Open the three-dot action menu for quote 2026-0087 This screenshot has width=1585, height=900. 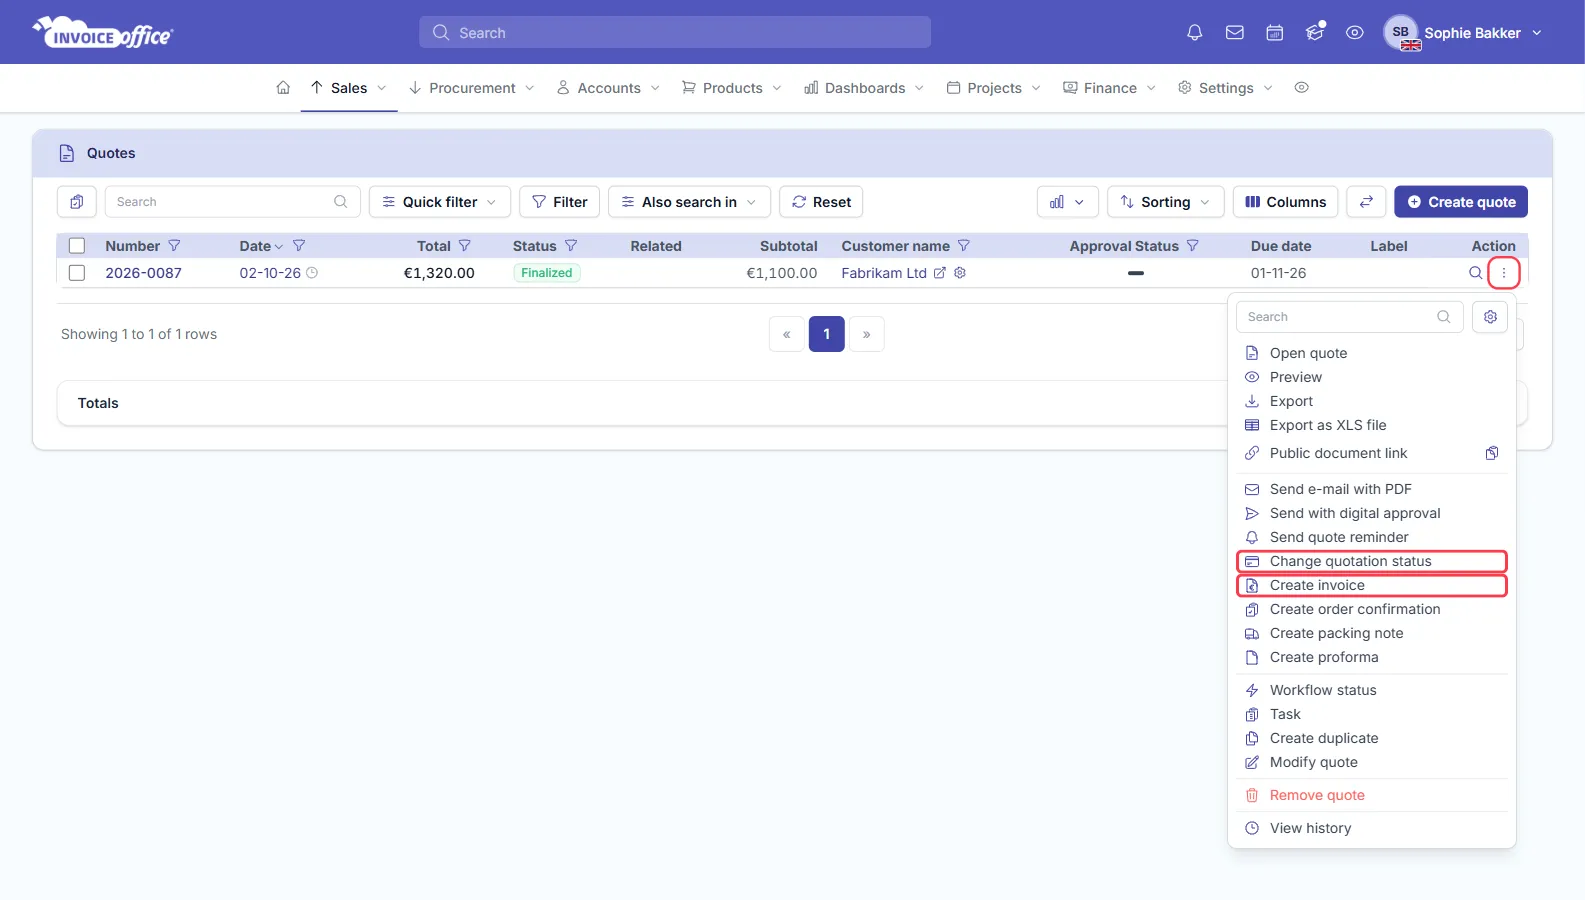tap(1504, 273)
